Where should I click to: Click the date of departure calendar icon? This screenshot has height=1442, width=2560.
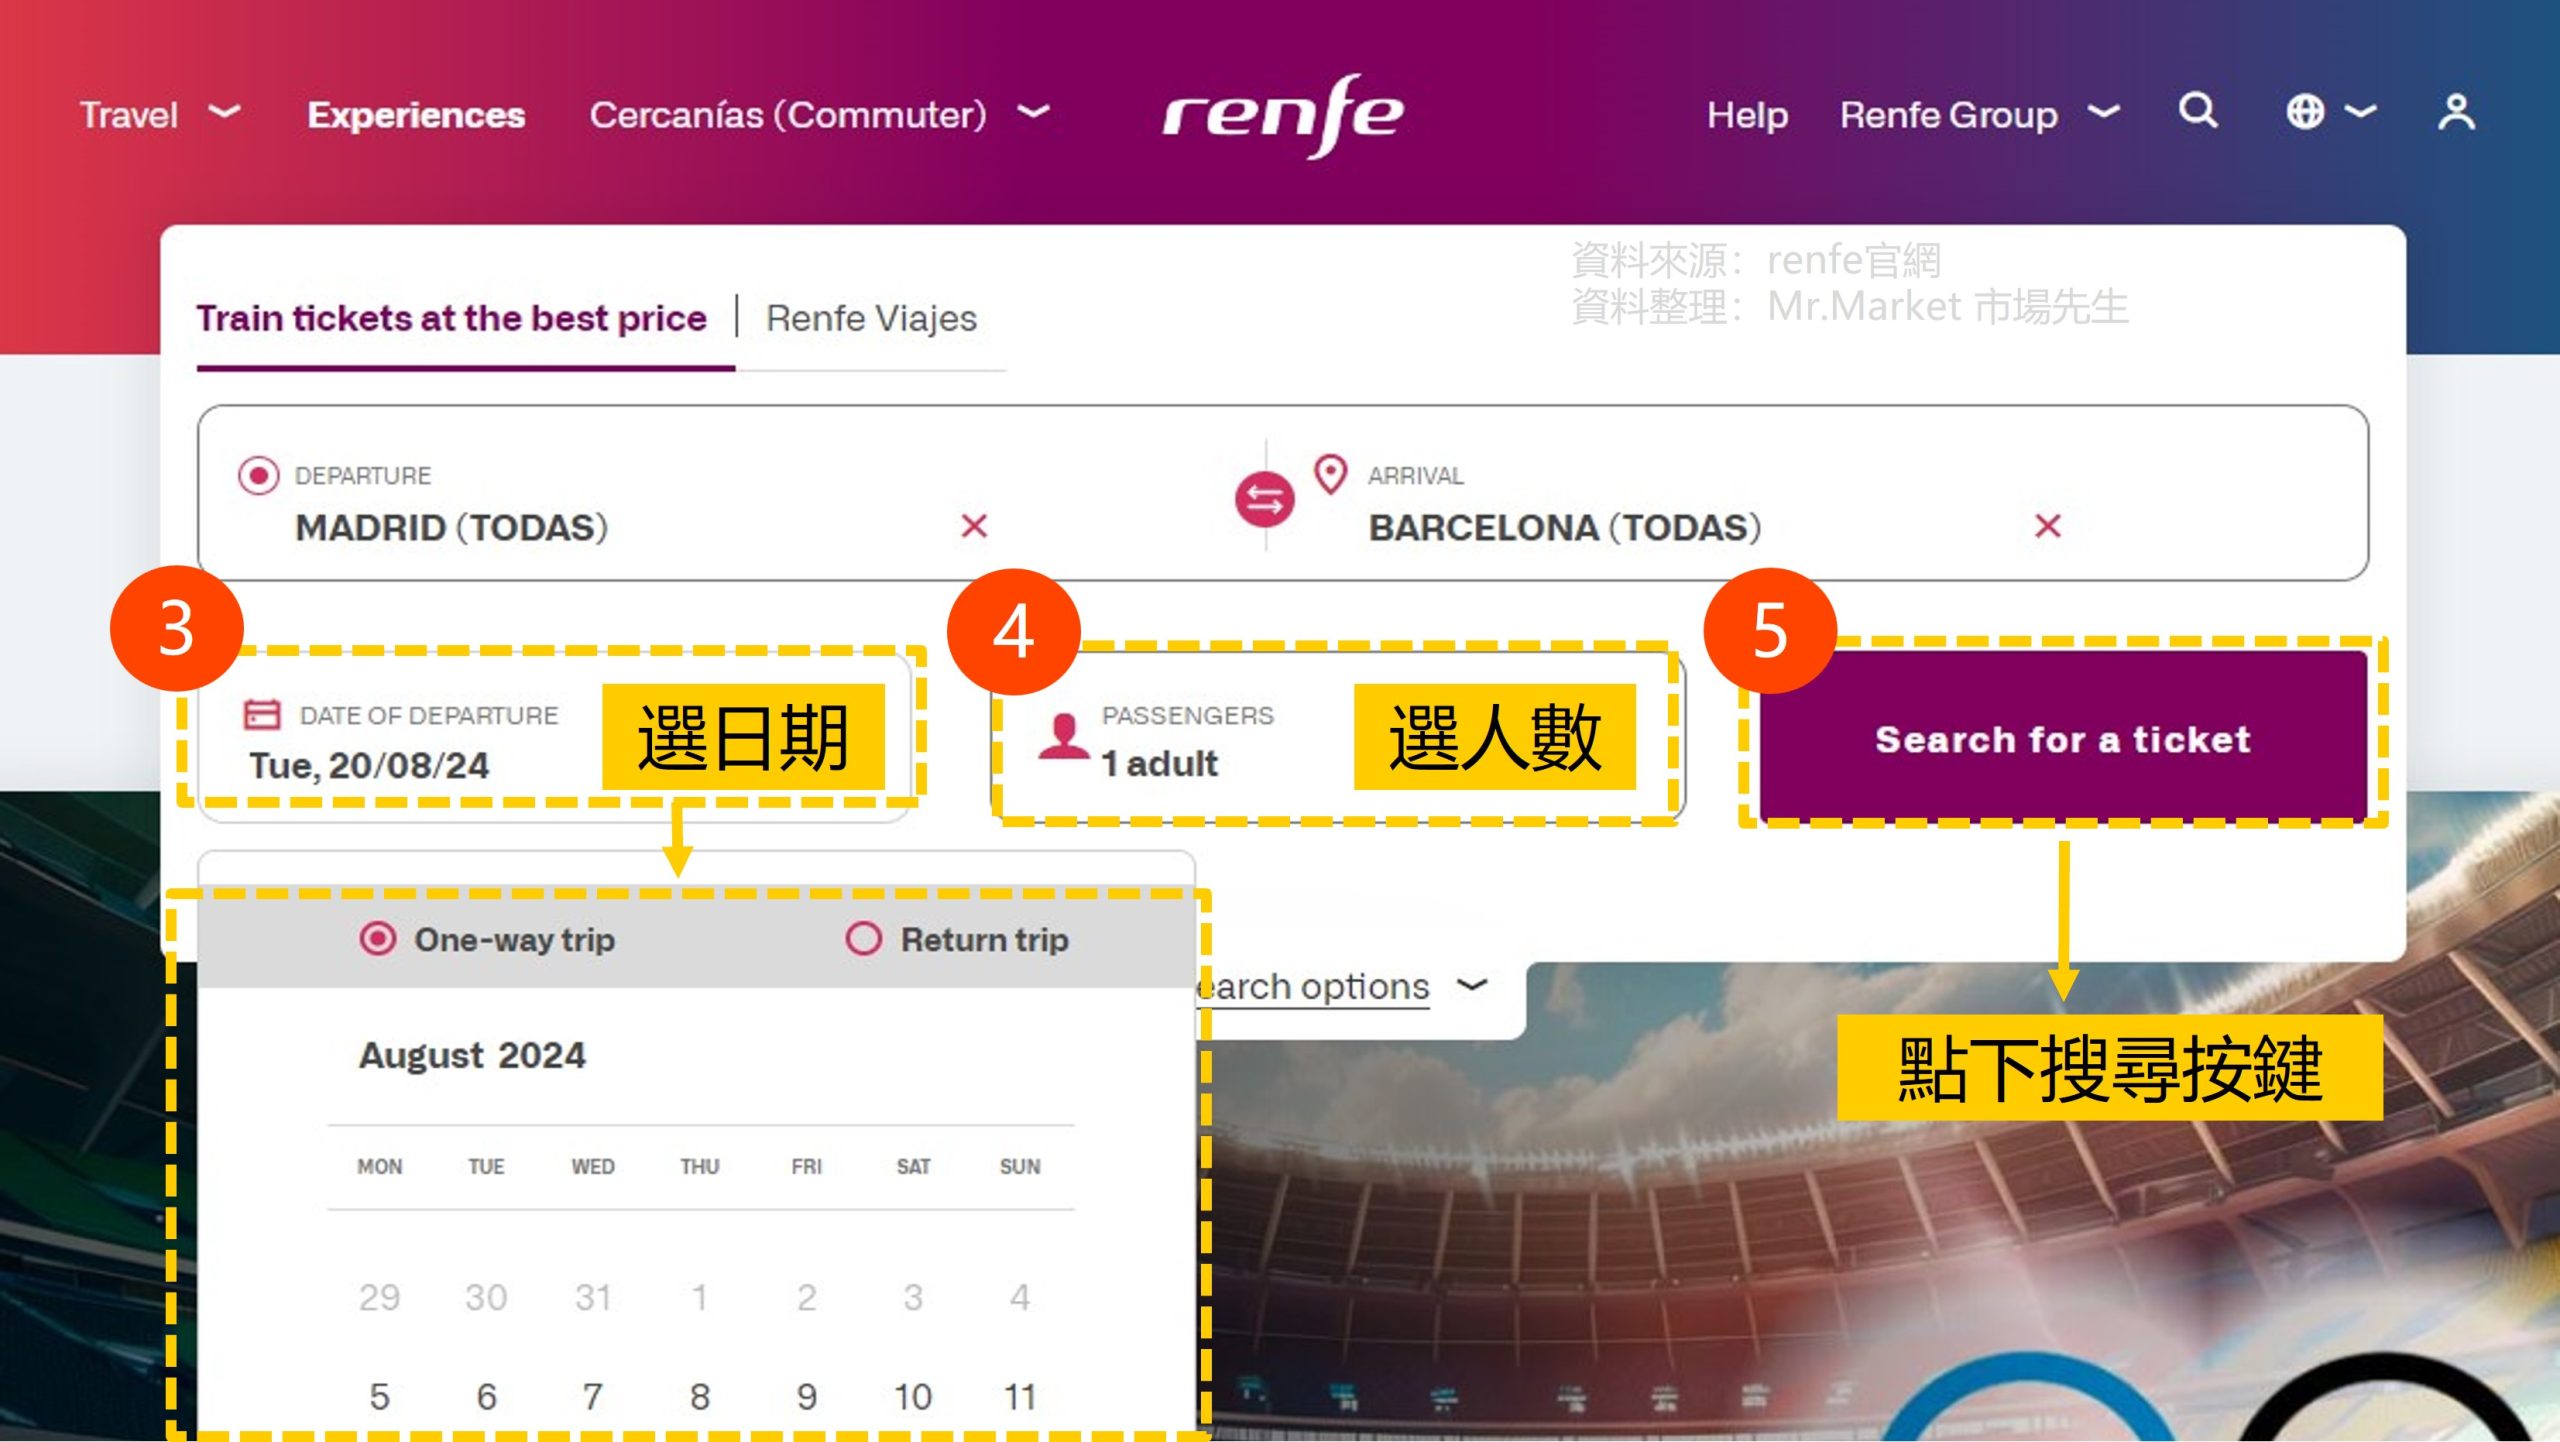tap(260, 716)
